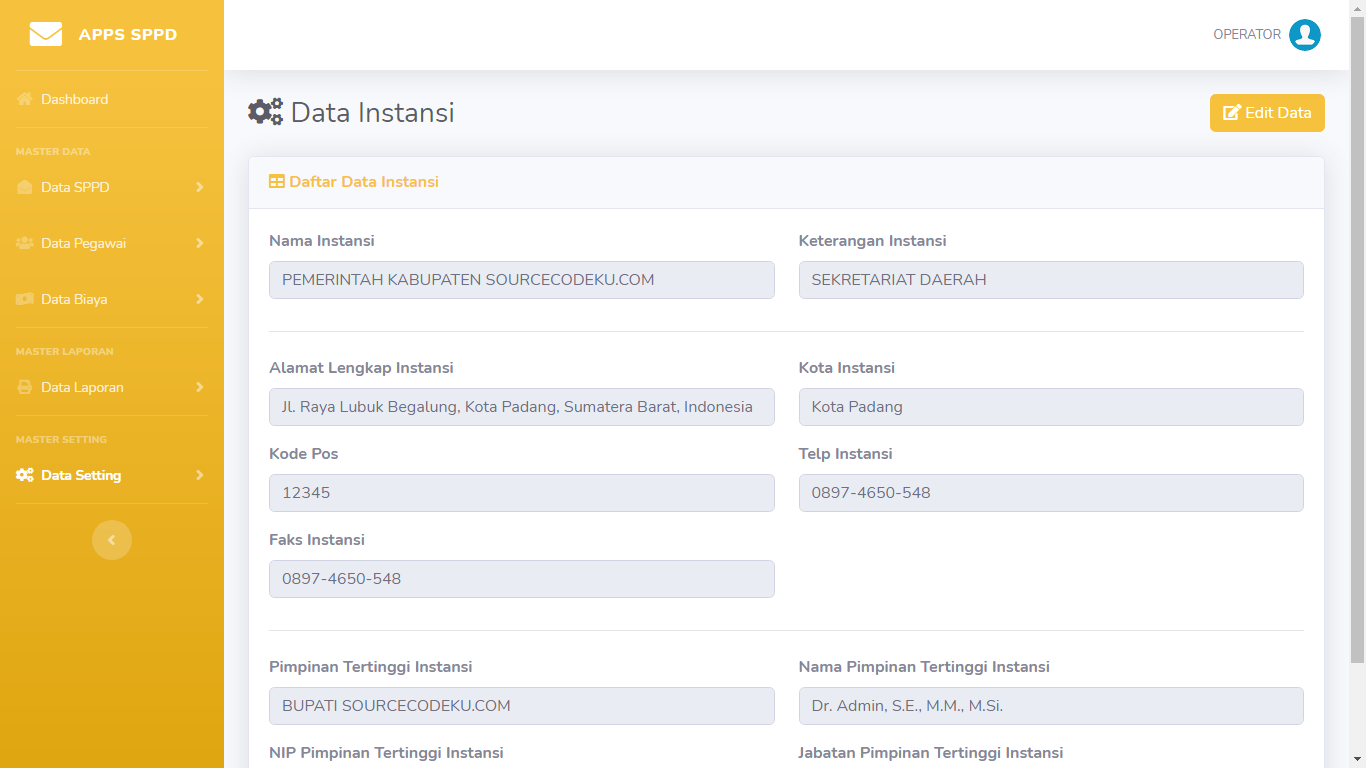This screenshot has width=1366, height=768.
Task: Expand Data Biaya chevron arrow
Action: point(200,299)
